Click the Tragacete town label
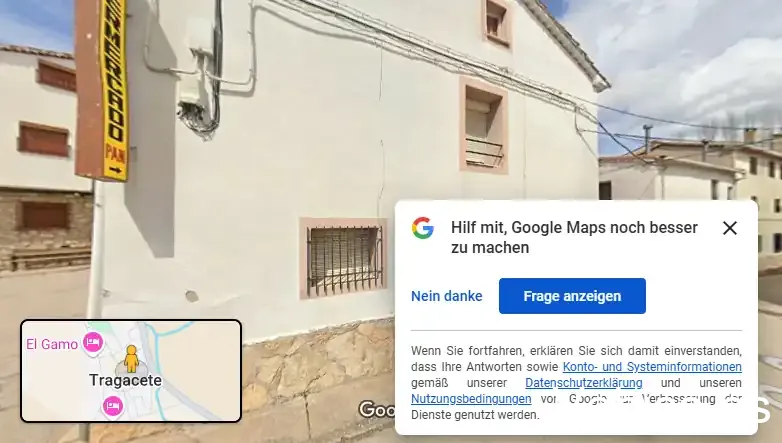 pyautogui.click(x=125, y=380)
